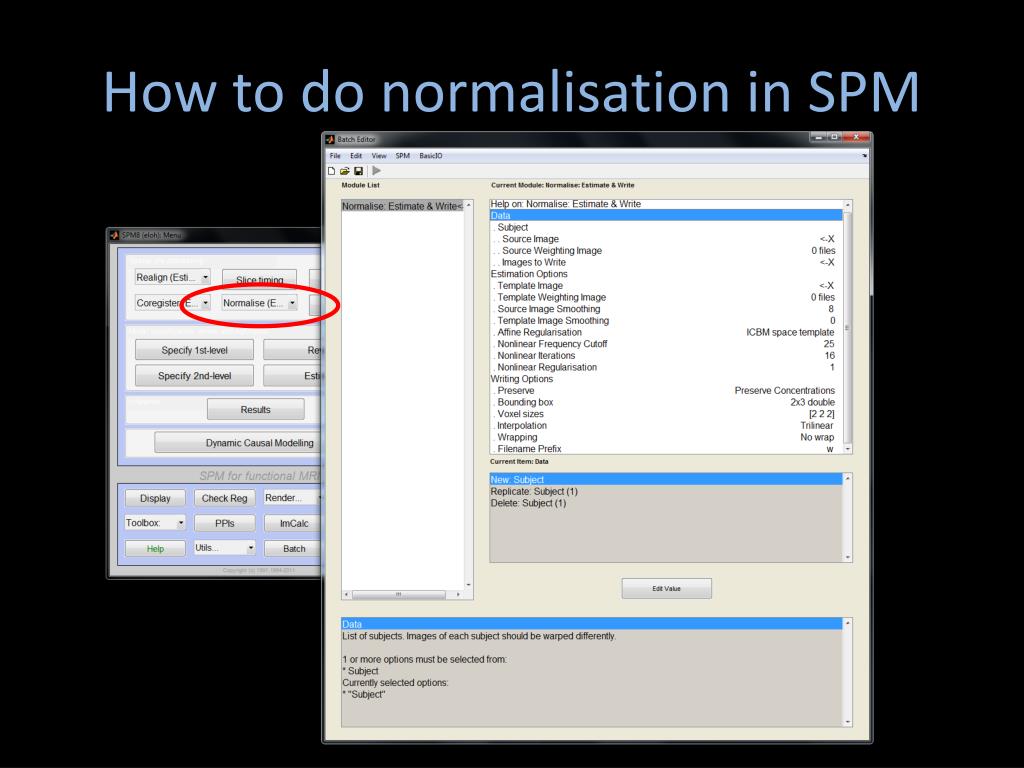Select Template Image Smoothing row

point(666,321)
